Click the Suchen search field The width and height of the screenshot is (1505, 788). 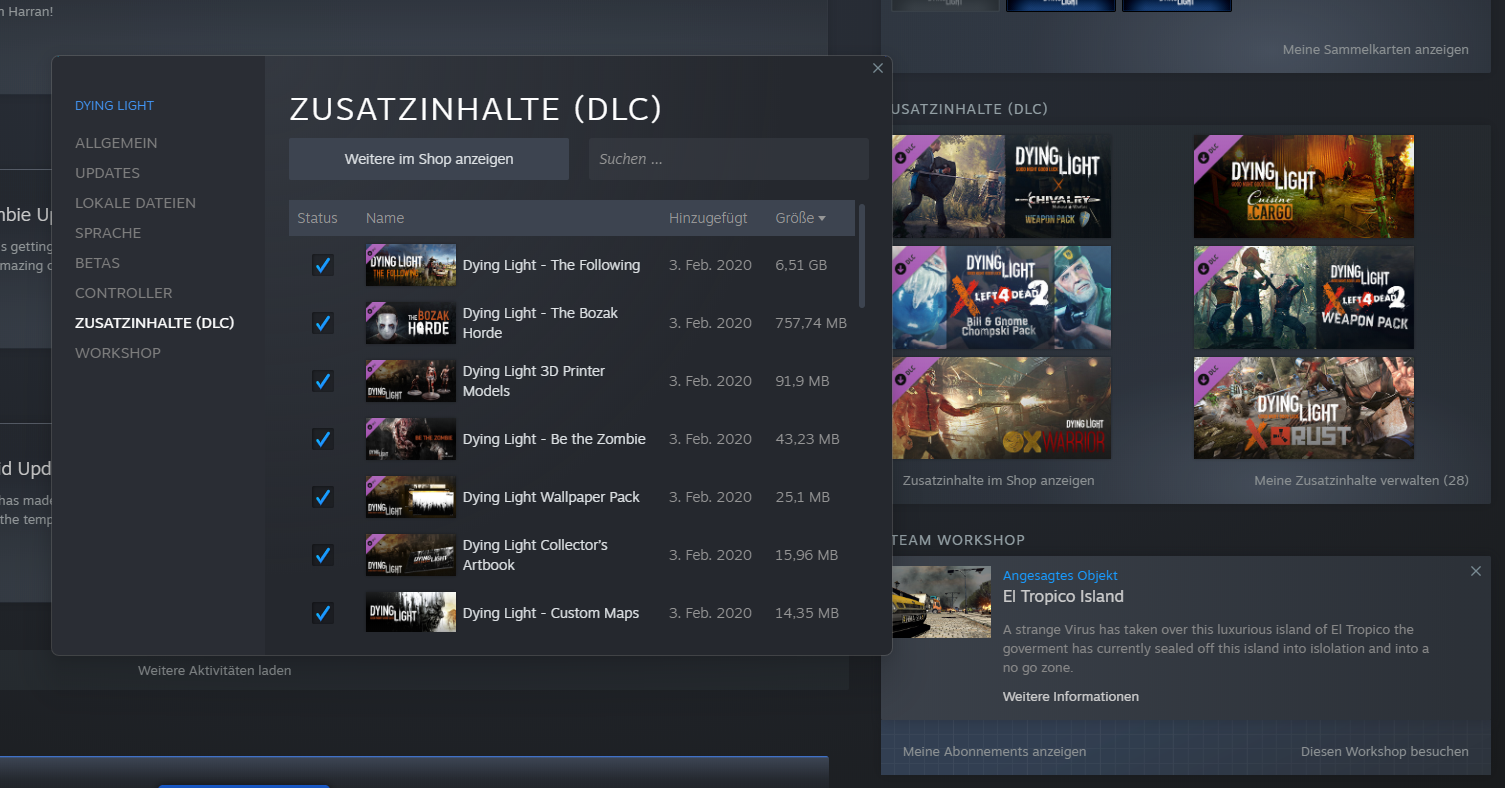[728, 158]
